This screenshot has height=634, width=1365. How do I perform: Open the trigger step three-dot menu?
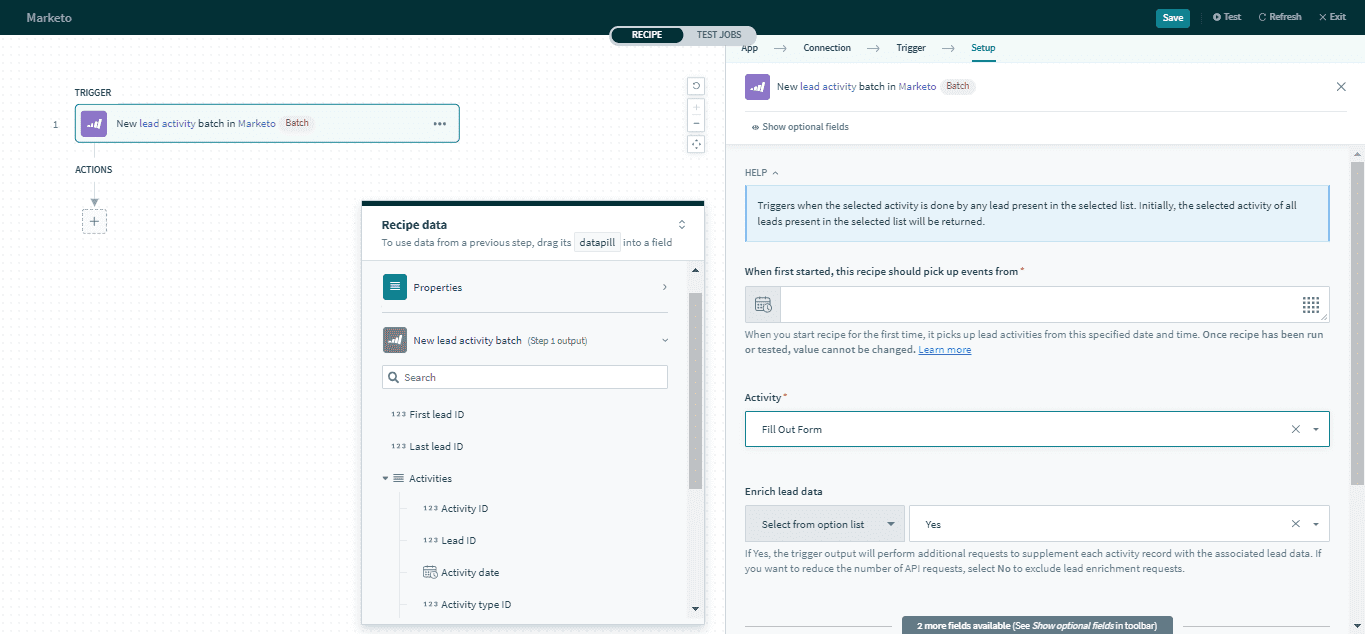439,124
